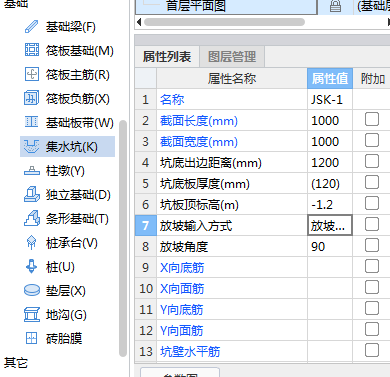This screenshot has height=377, width=390.
Task: Enable the 附加 checkbox for 坑底板厚度(mm)
Action: pos(372,182)
